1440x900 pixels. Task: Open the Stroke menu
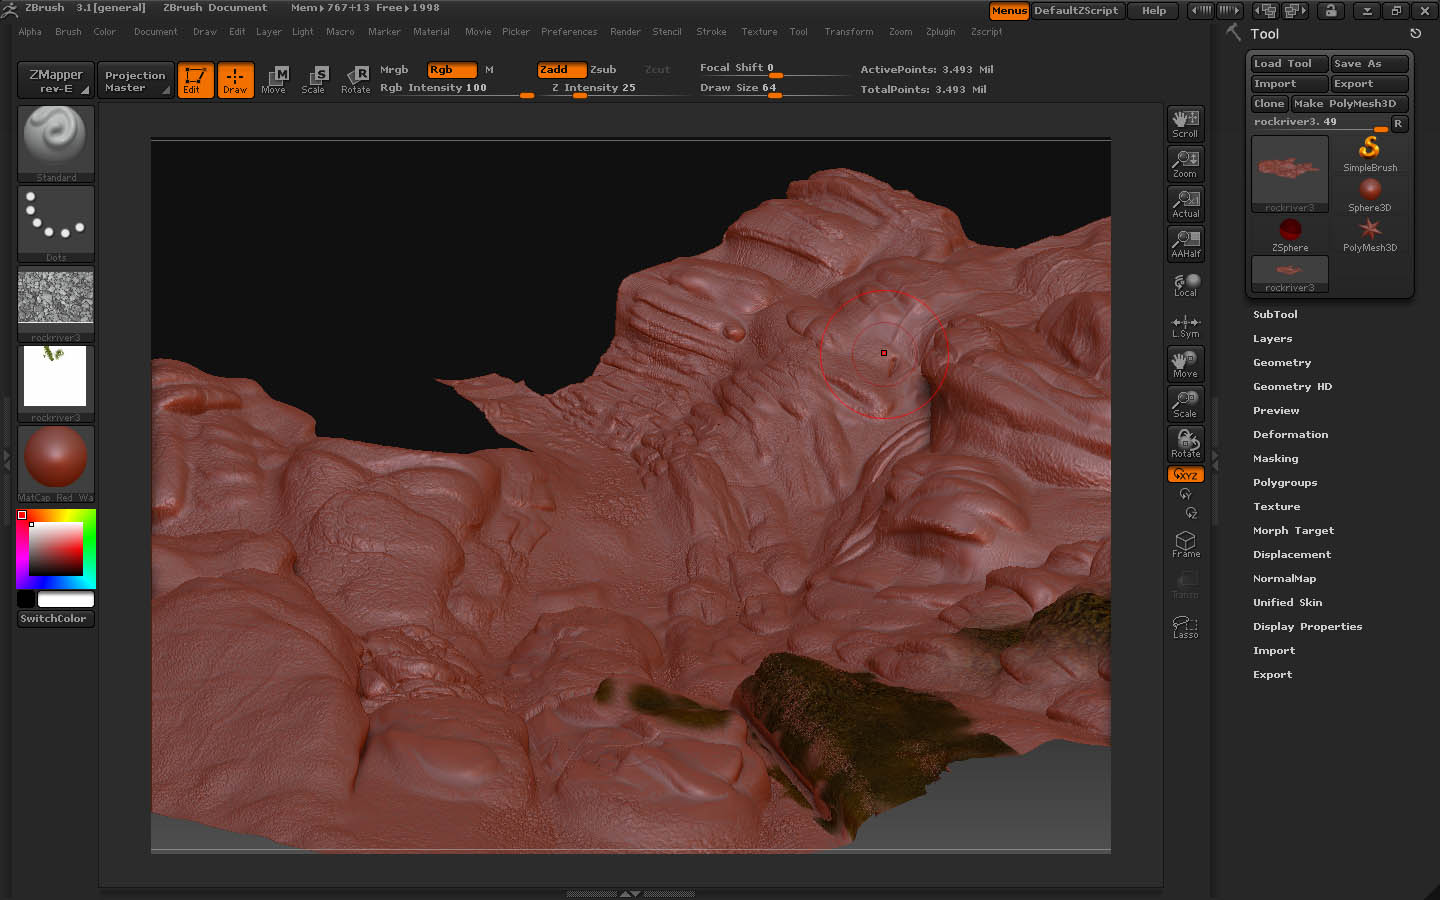click(711, 32)
